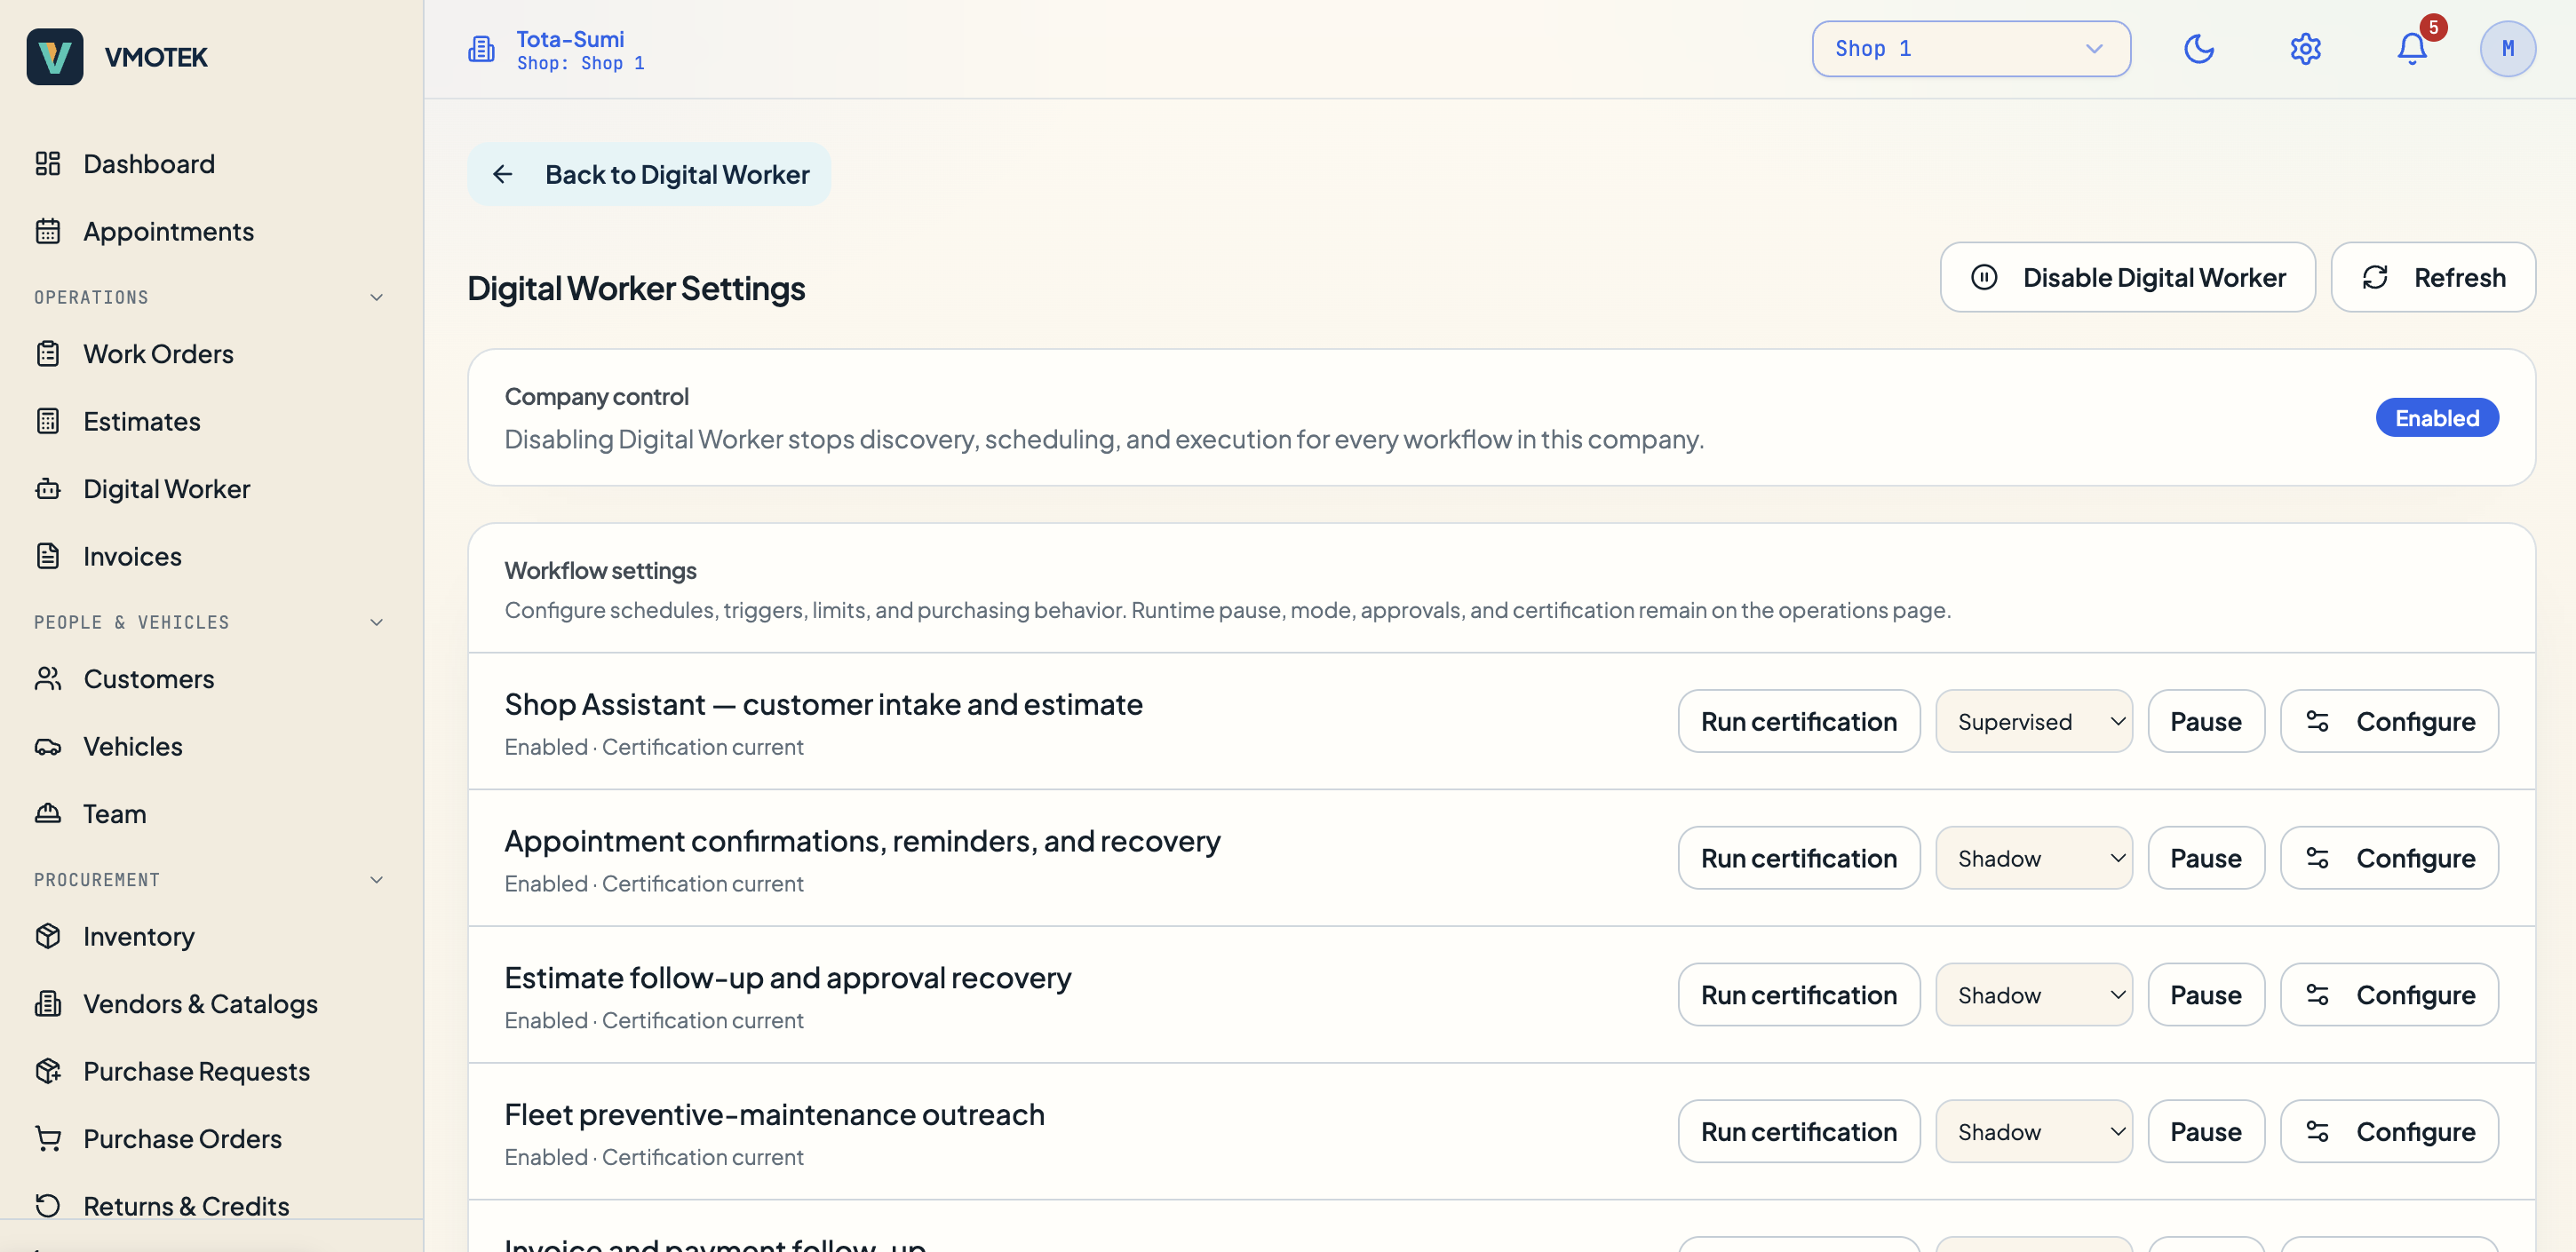The height and width of the screenshot is (1252, 2576).
Task: Click the Company control heading
Action: pos(596,396)
